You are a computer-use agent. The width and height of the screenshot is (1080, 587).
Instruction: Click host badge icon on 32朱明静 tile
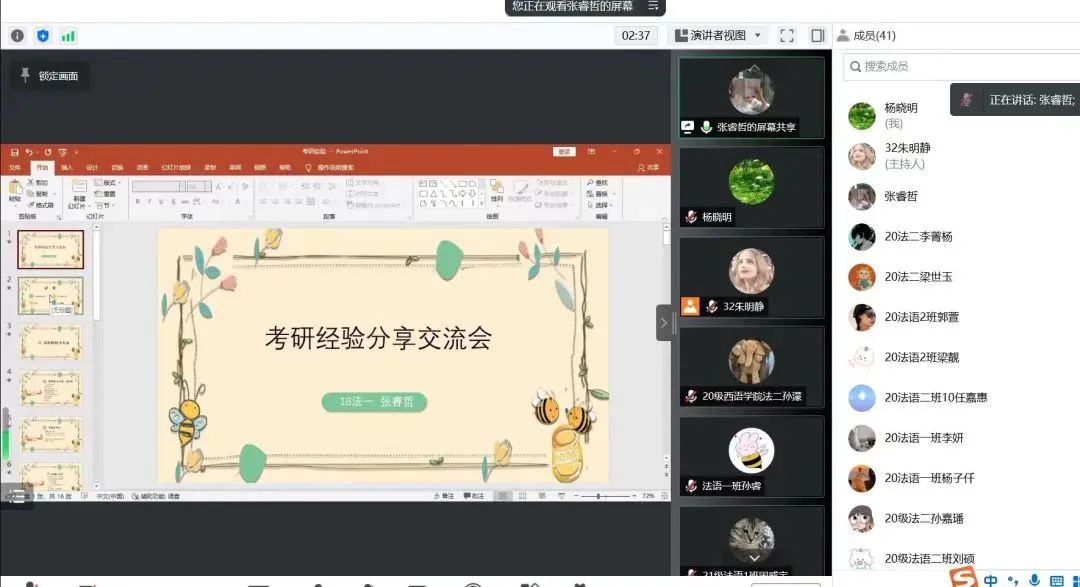pos(689,306)
